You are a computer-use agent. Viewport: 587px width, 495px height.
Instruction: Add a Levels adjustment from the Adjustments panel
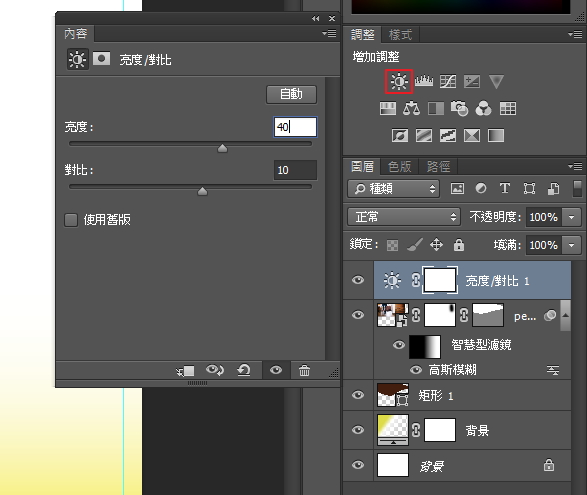(x=424, y=81)
